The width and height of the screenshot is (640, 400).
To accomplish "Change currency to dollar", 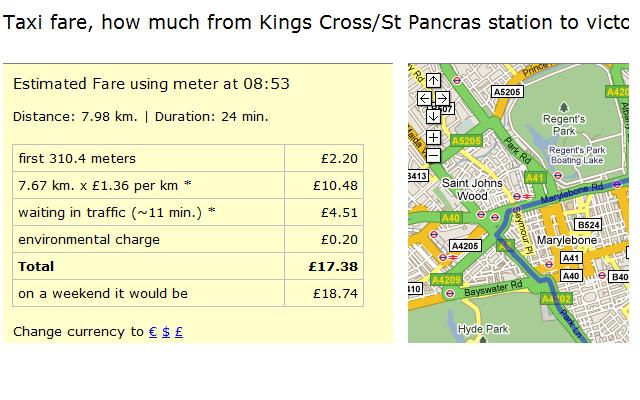I will [166, 332].
